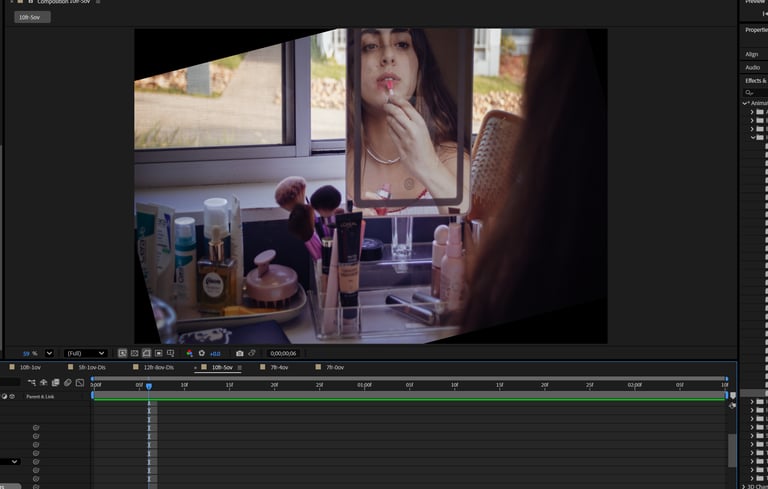Open the (Full) resolution dropdown
Viewport: 768px width, 489px height.
[86, 353]
